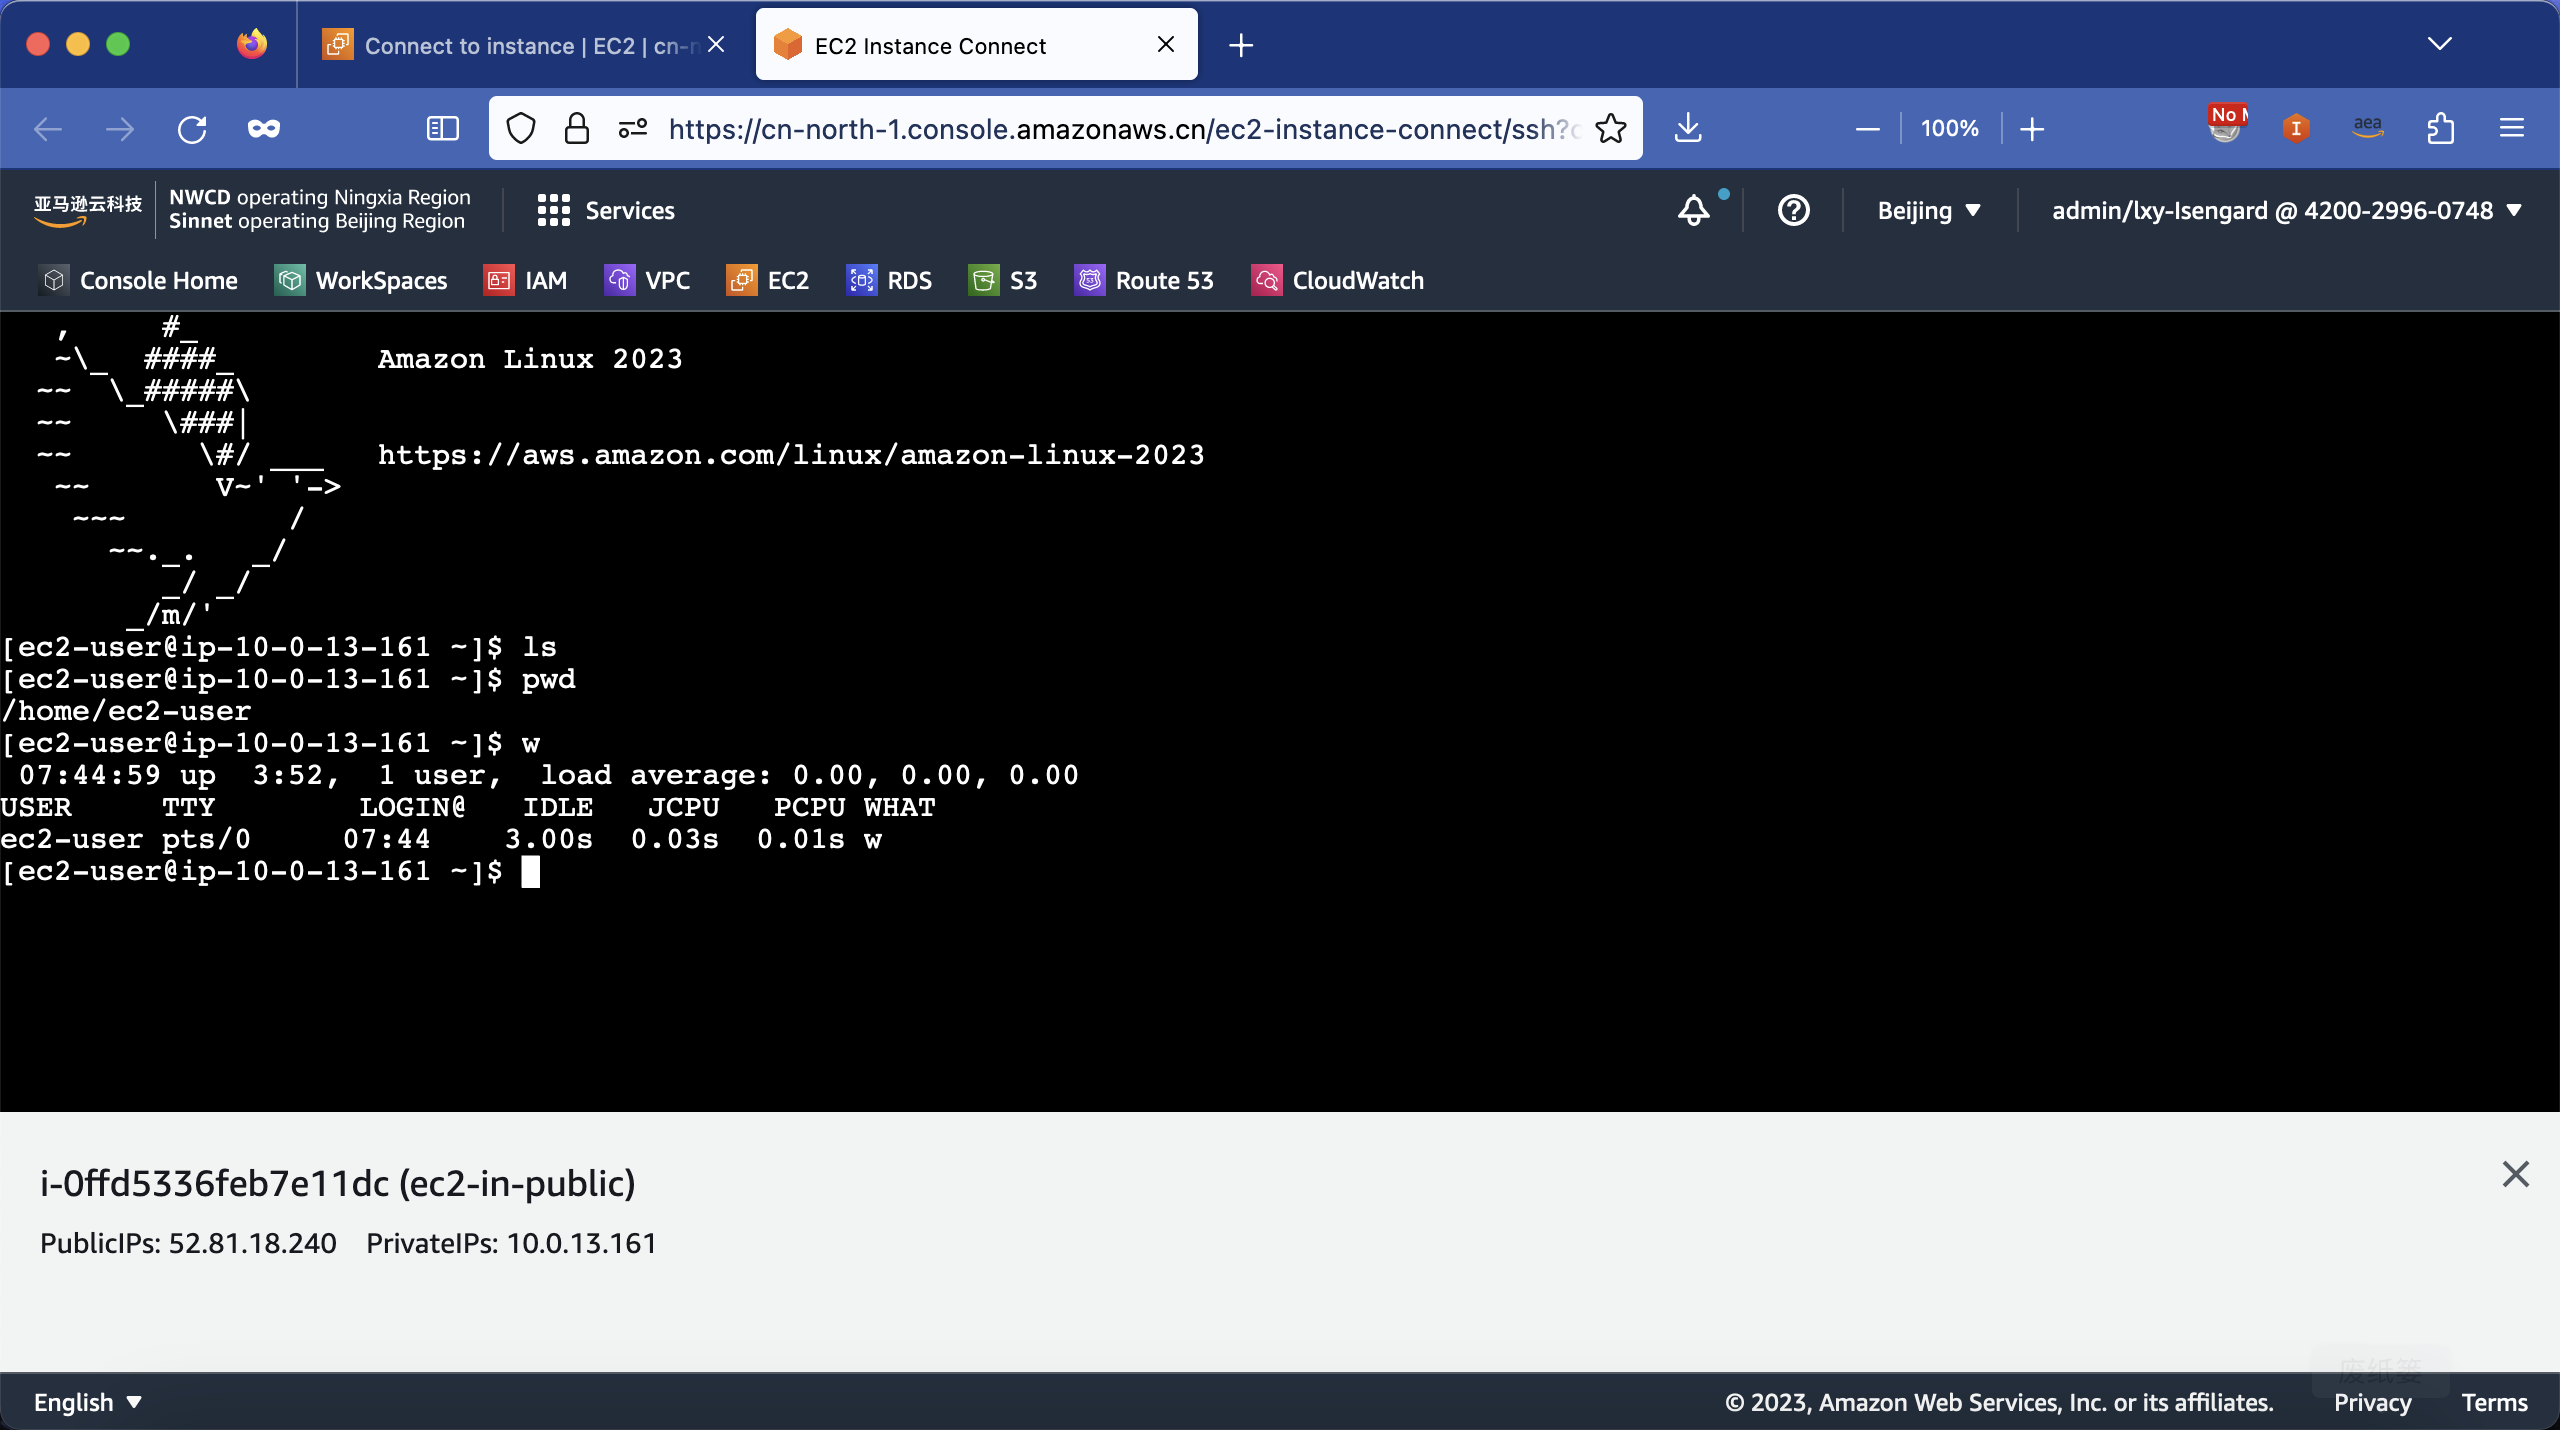The width and height of the screenshot is (2560, 1430).
Task: Open the tracking protection shield panel
Action: tap(521, 129)
